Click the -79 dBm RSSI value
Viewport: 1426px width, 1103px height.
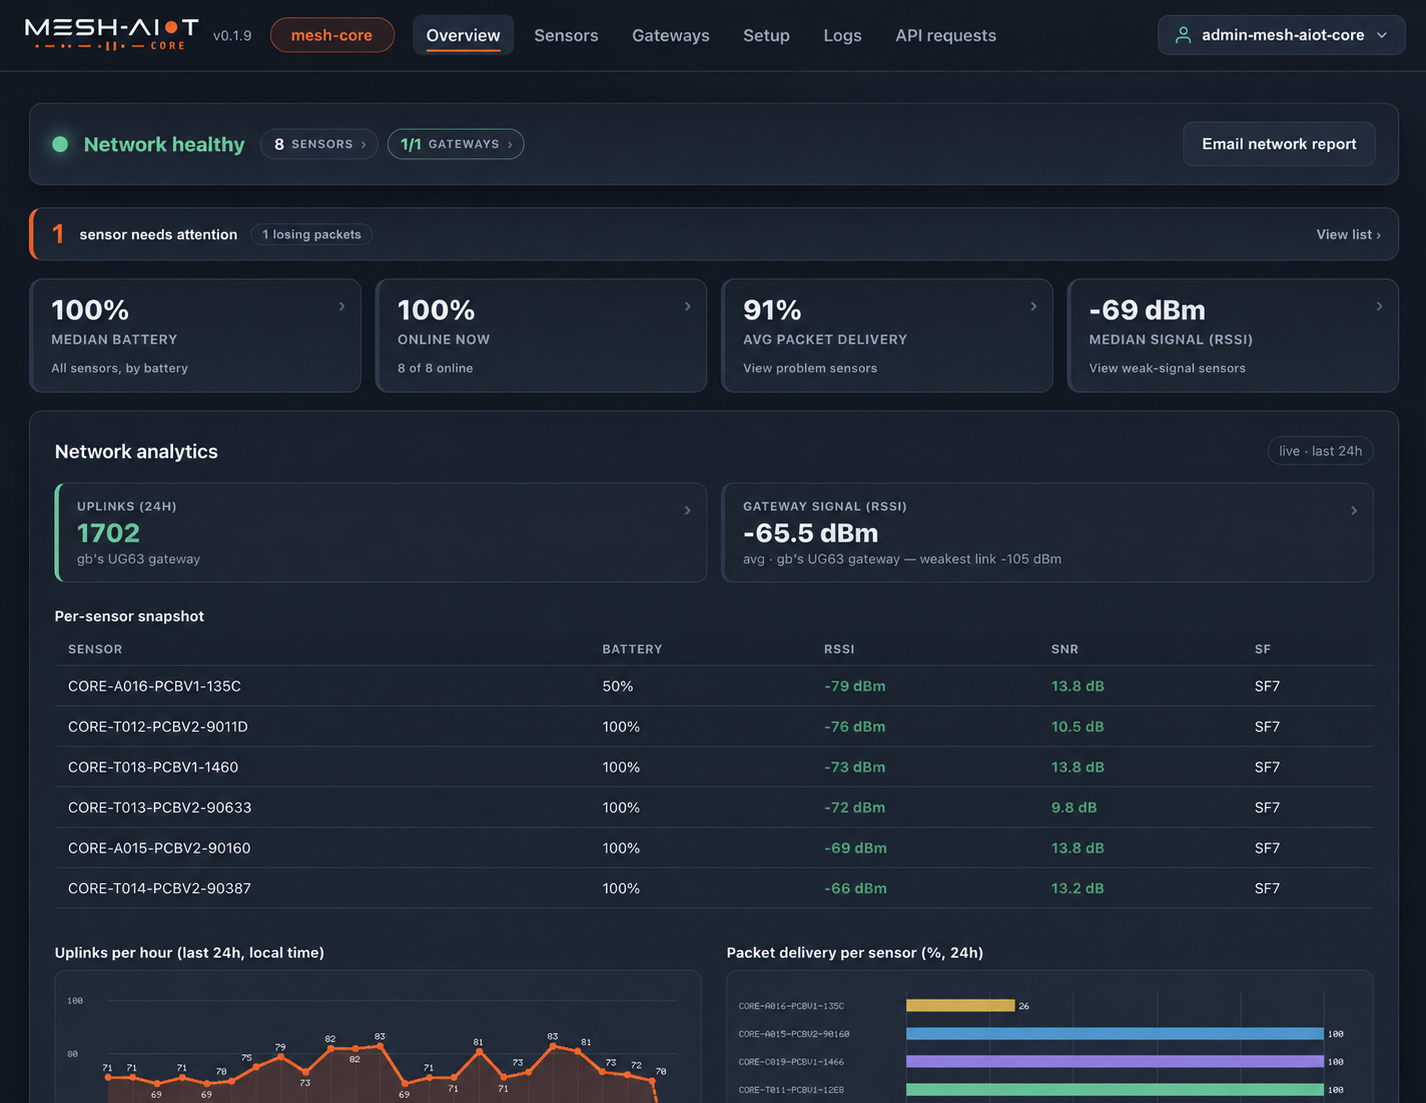coord(855,686)
